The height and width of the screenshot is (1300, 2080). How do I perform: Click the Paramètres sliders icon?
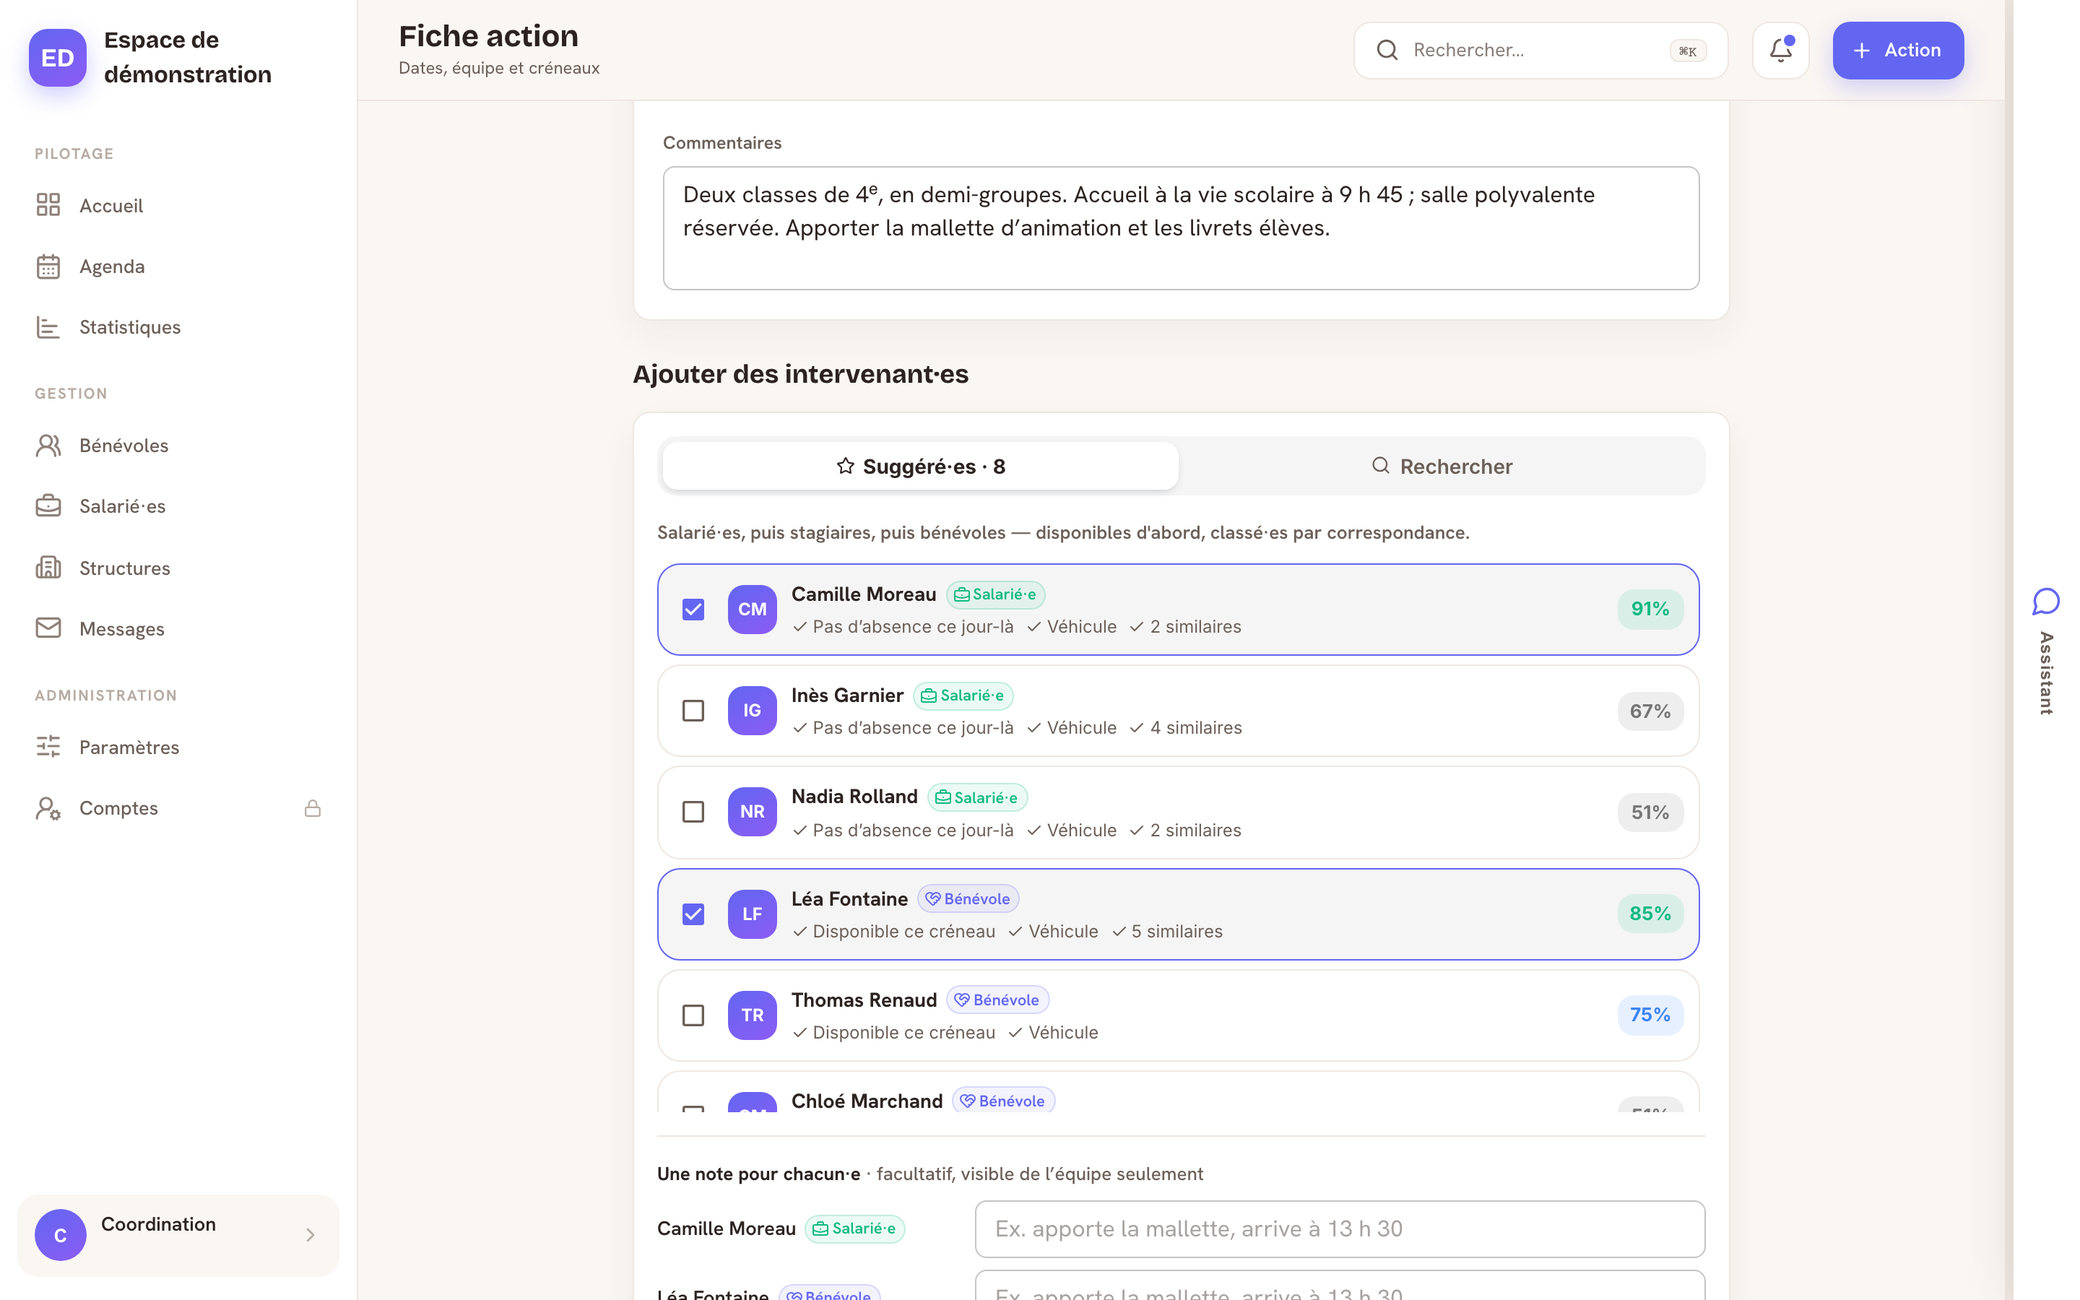[48, 747]
